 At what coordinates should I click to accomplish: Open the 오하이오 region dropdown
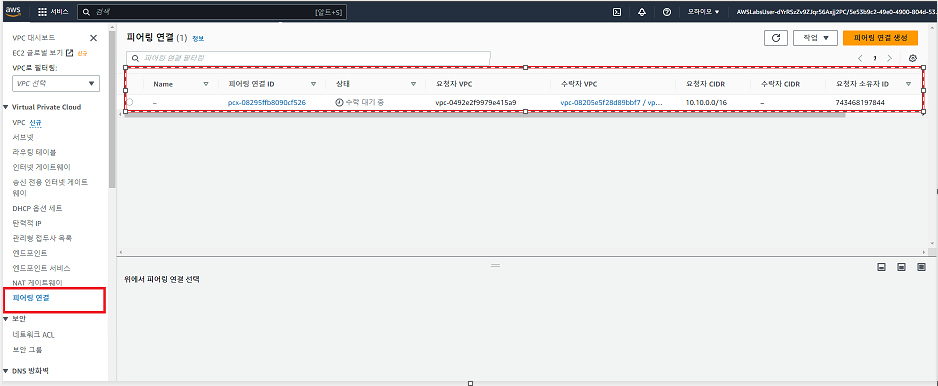pyautogui.click(x=704, y=12)
